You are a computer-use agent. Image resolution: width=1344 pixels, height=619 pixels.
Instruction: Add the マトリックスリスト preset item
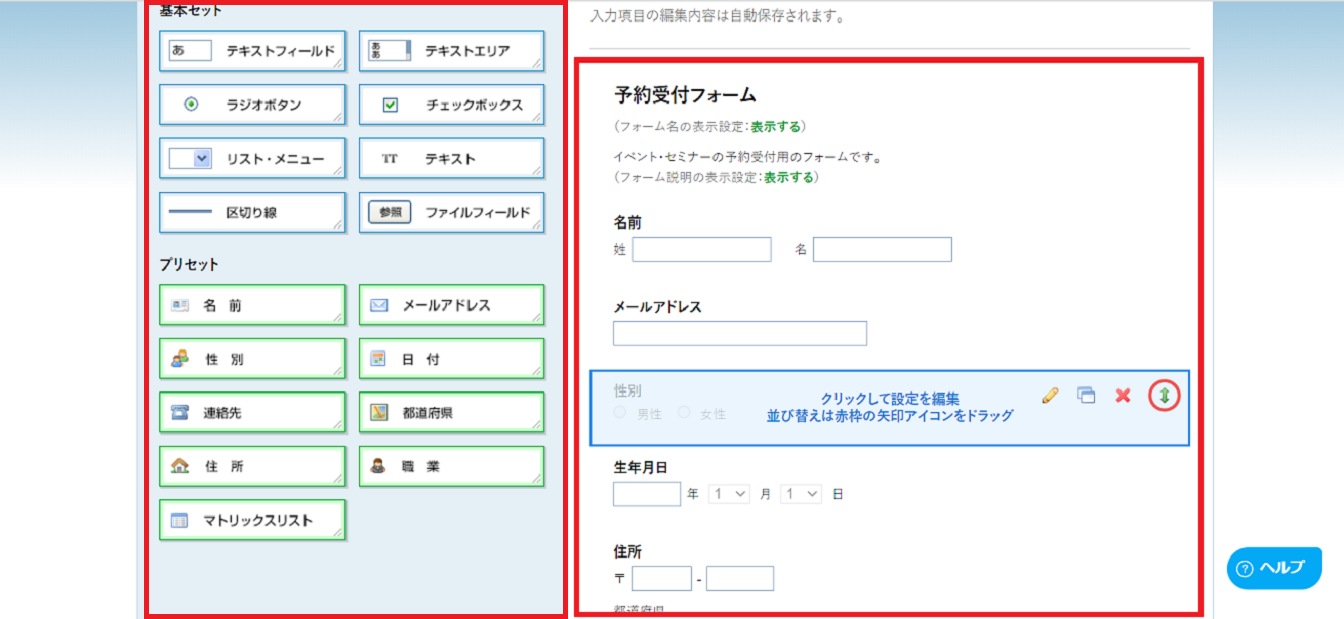252,520
